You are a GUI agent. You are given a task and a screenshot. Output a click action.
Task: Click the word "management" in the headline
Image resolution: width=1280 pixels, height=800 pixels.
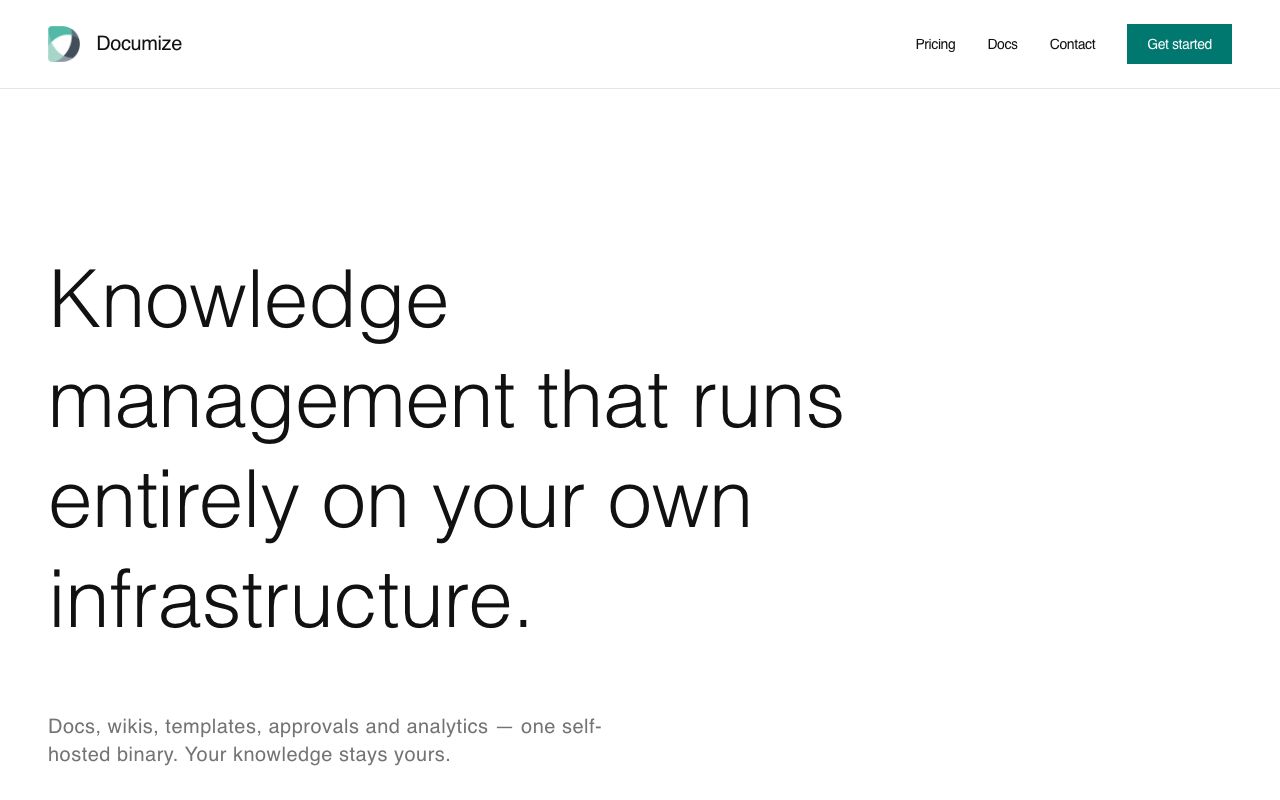(281, 401)
